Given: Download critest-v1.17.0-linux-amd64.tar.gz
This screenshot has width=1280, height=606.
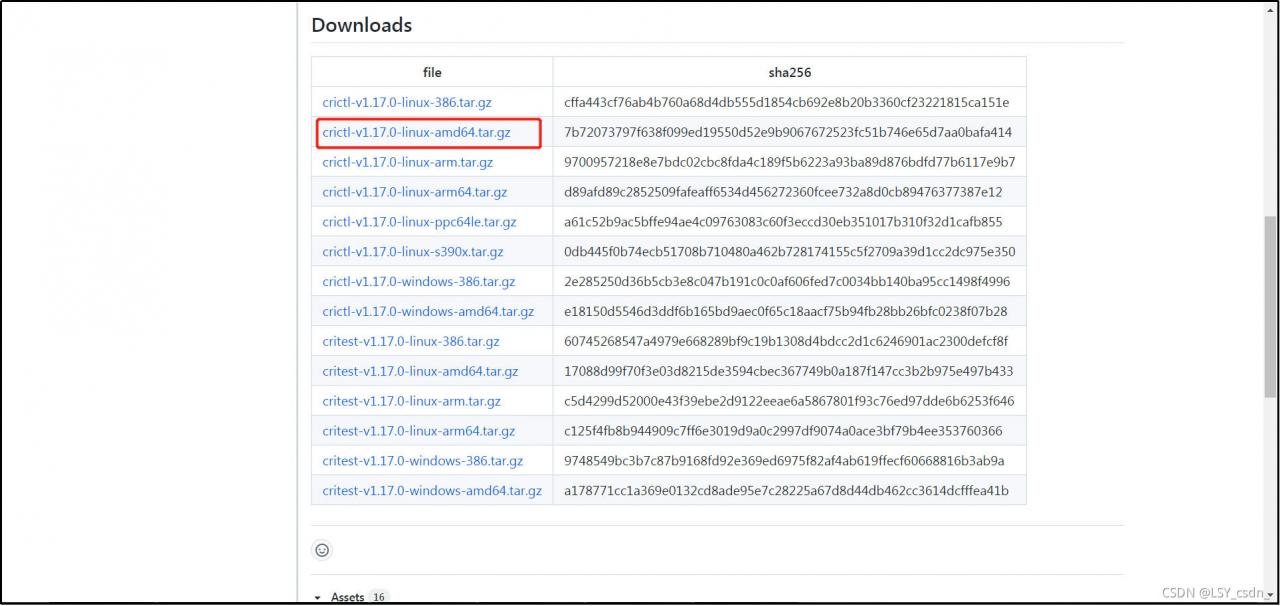Looking at the screenshot, I should [420, 371].
